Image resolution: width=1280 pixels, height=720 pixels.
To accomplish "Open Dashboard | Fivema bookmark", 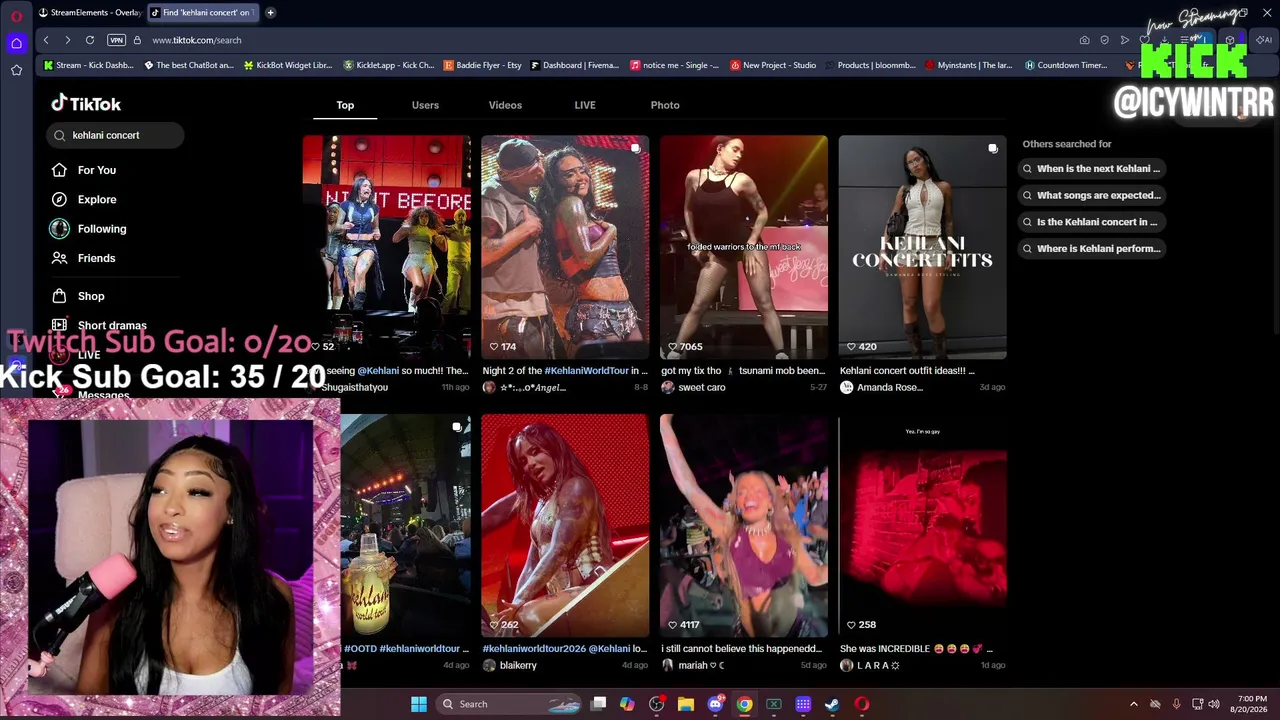I will coord(575,65).
